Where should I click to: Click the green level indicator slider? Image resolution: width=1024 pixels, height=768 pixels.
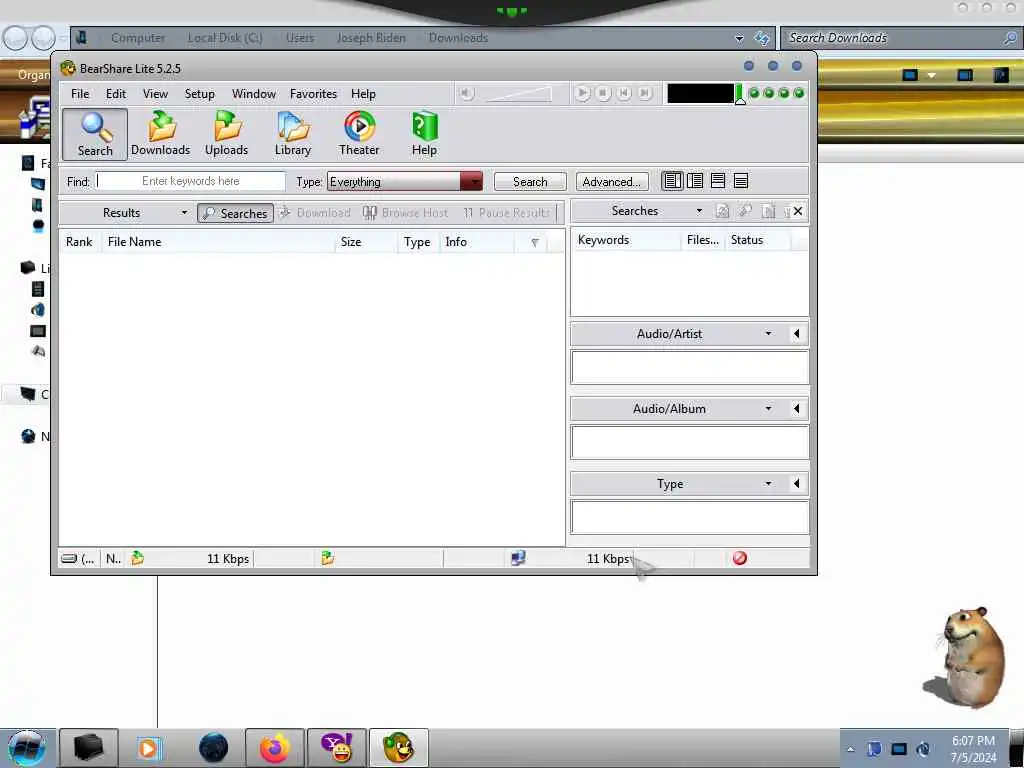(740, 94)
